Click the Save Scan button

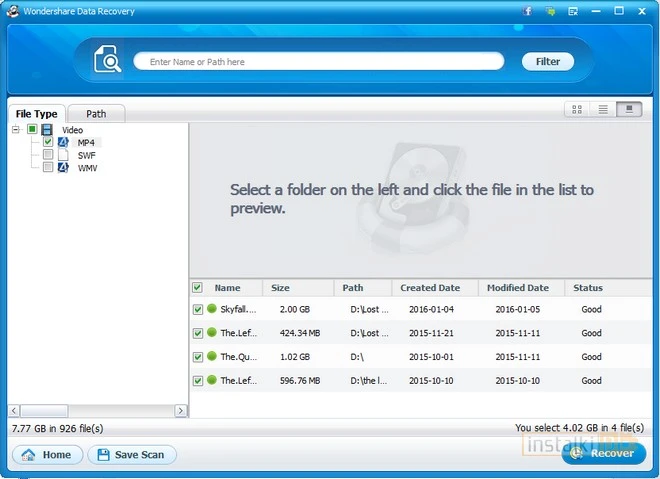point(132,455)
